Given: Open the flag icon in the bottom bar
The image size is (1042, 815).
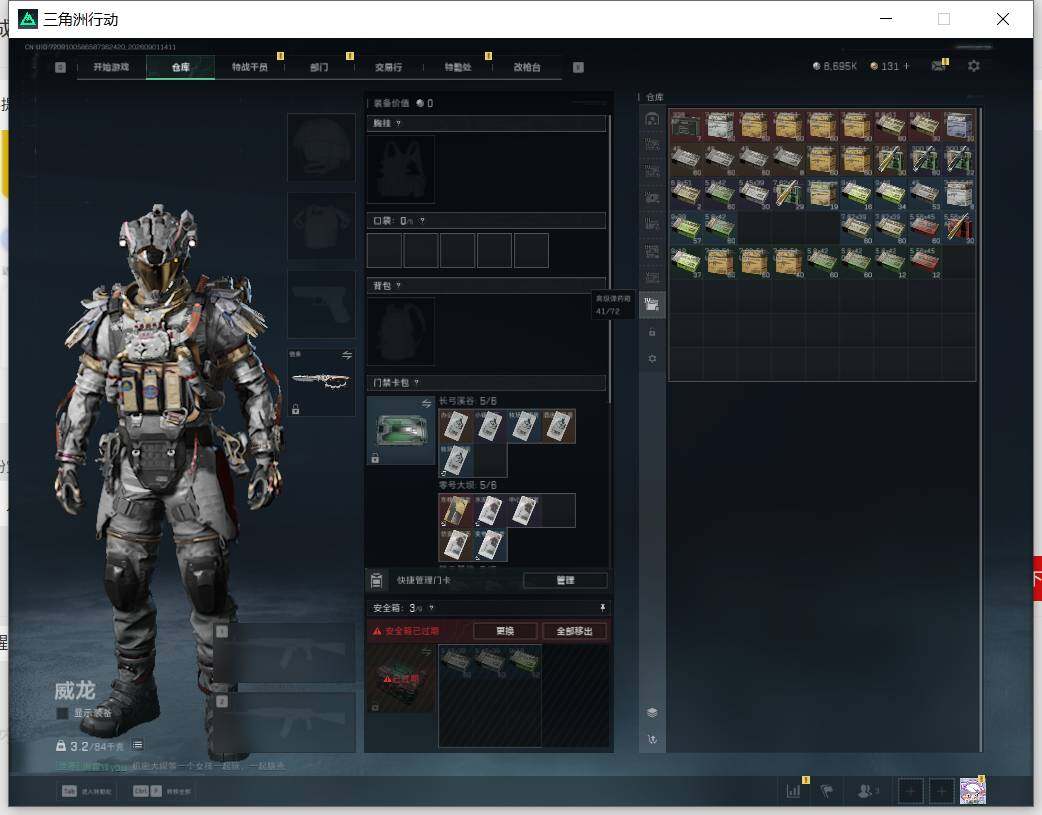Looking at the screenshot, I should pos(827,791).
